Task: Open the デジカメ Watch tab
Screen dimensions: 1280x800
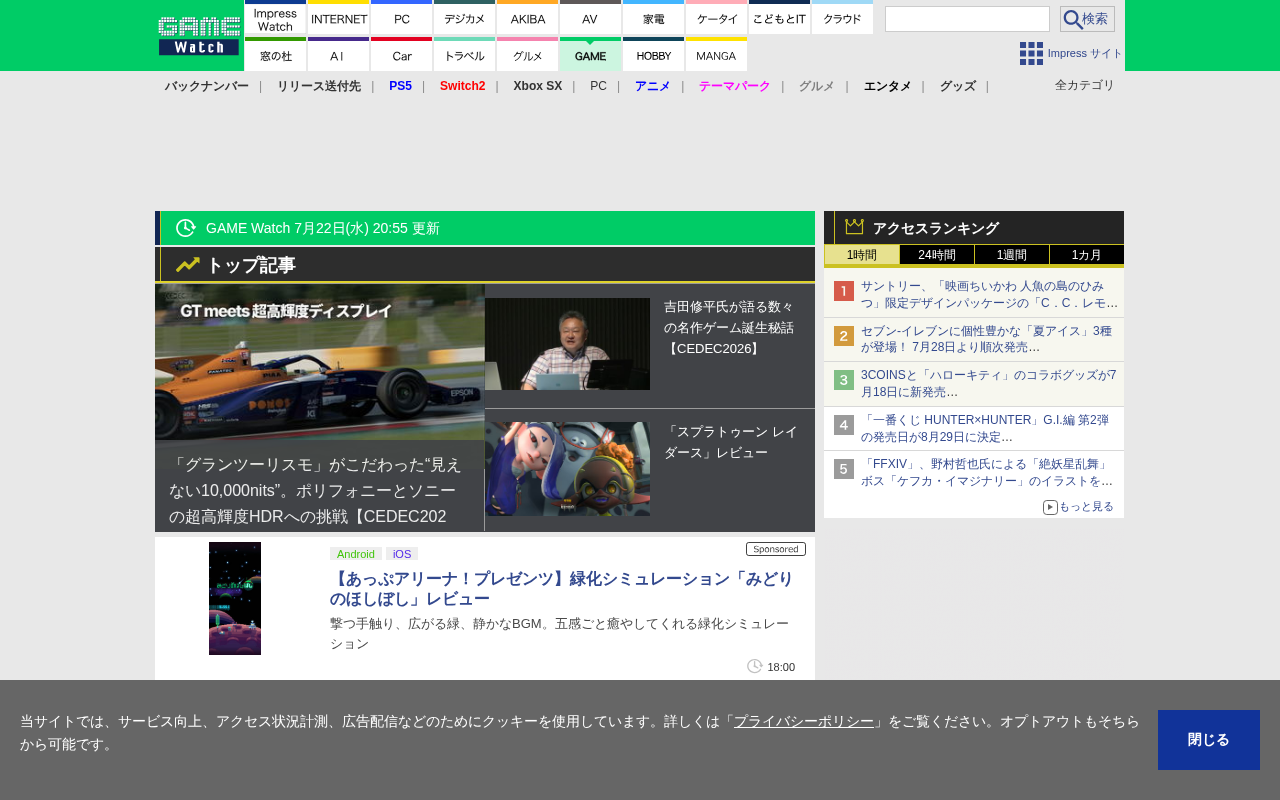Action: coord(464,17)
